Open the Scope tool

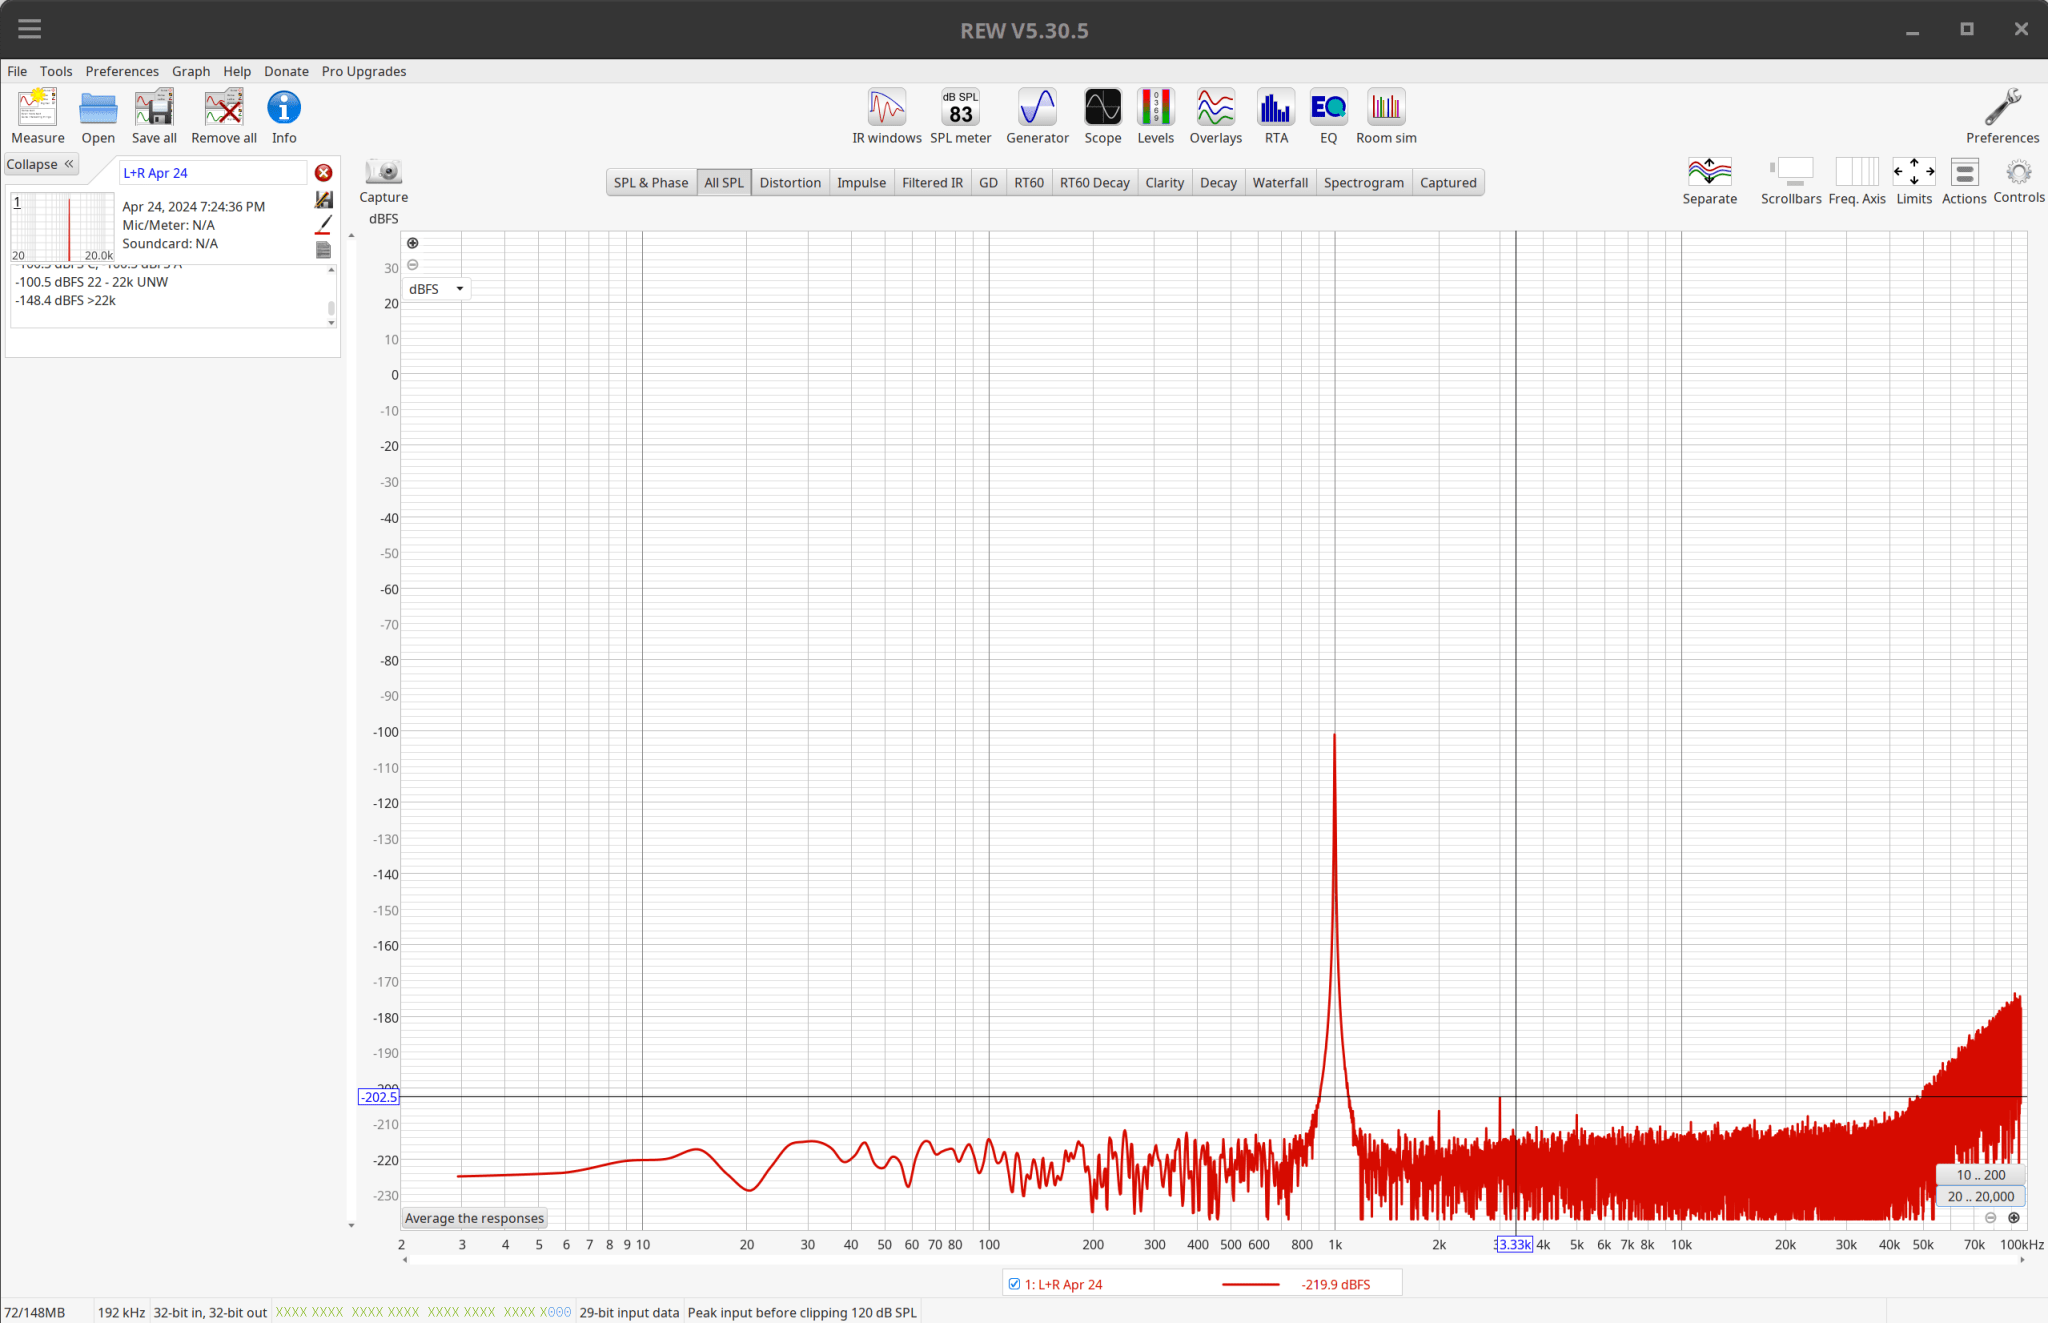pyautogui.click(x=1103, y=117)
